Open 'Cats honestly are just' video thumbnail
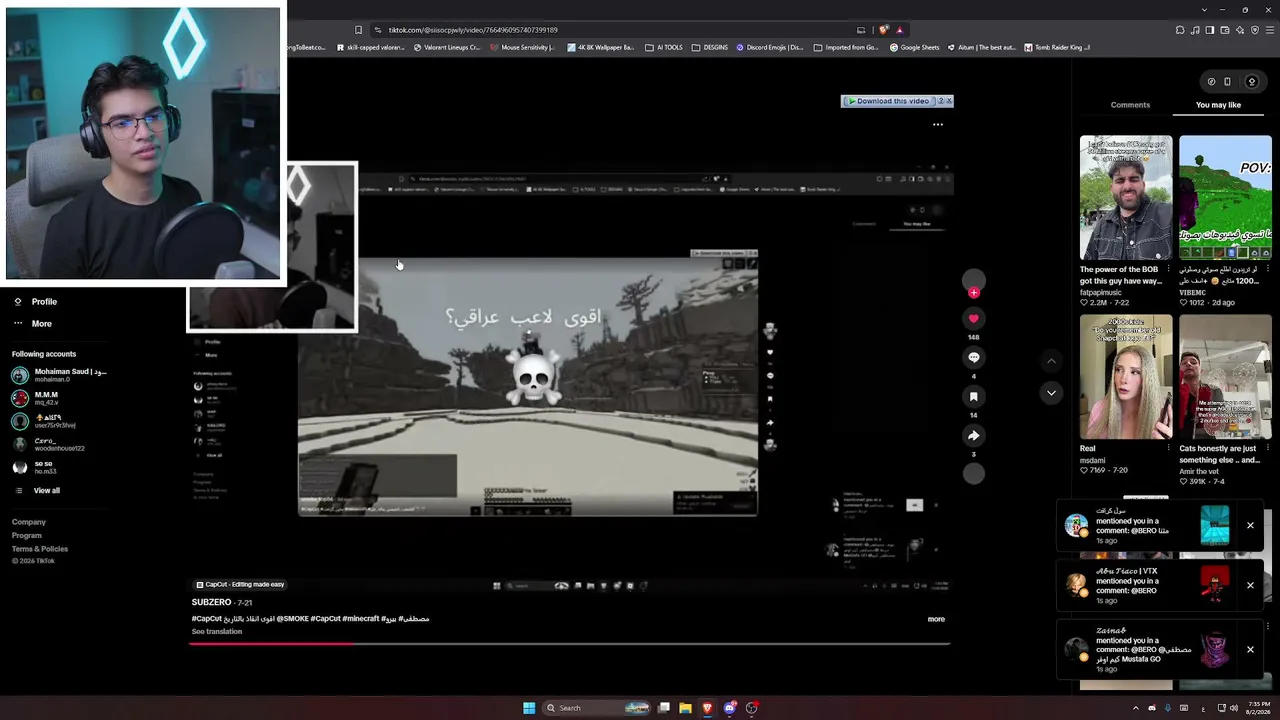 [x=1225, y=377]
